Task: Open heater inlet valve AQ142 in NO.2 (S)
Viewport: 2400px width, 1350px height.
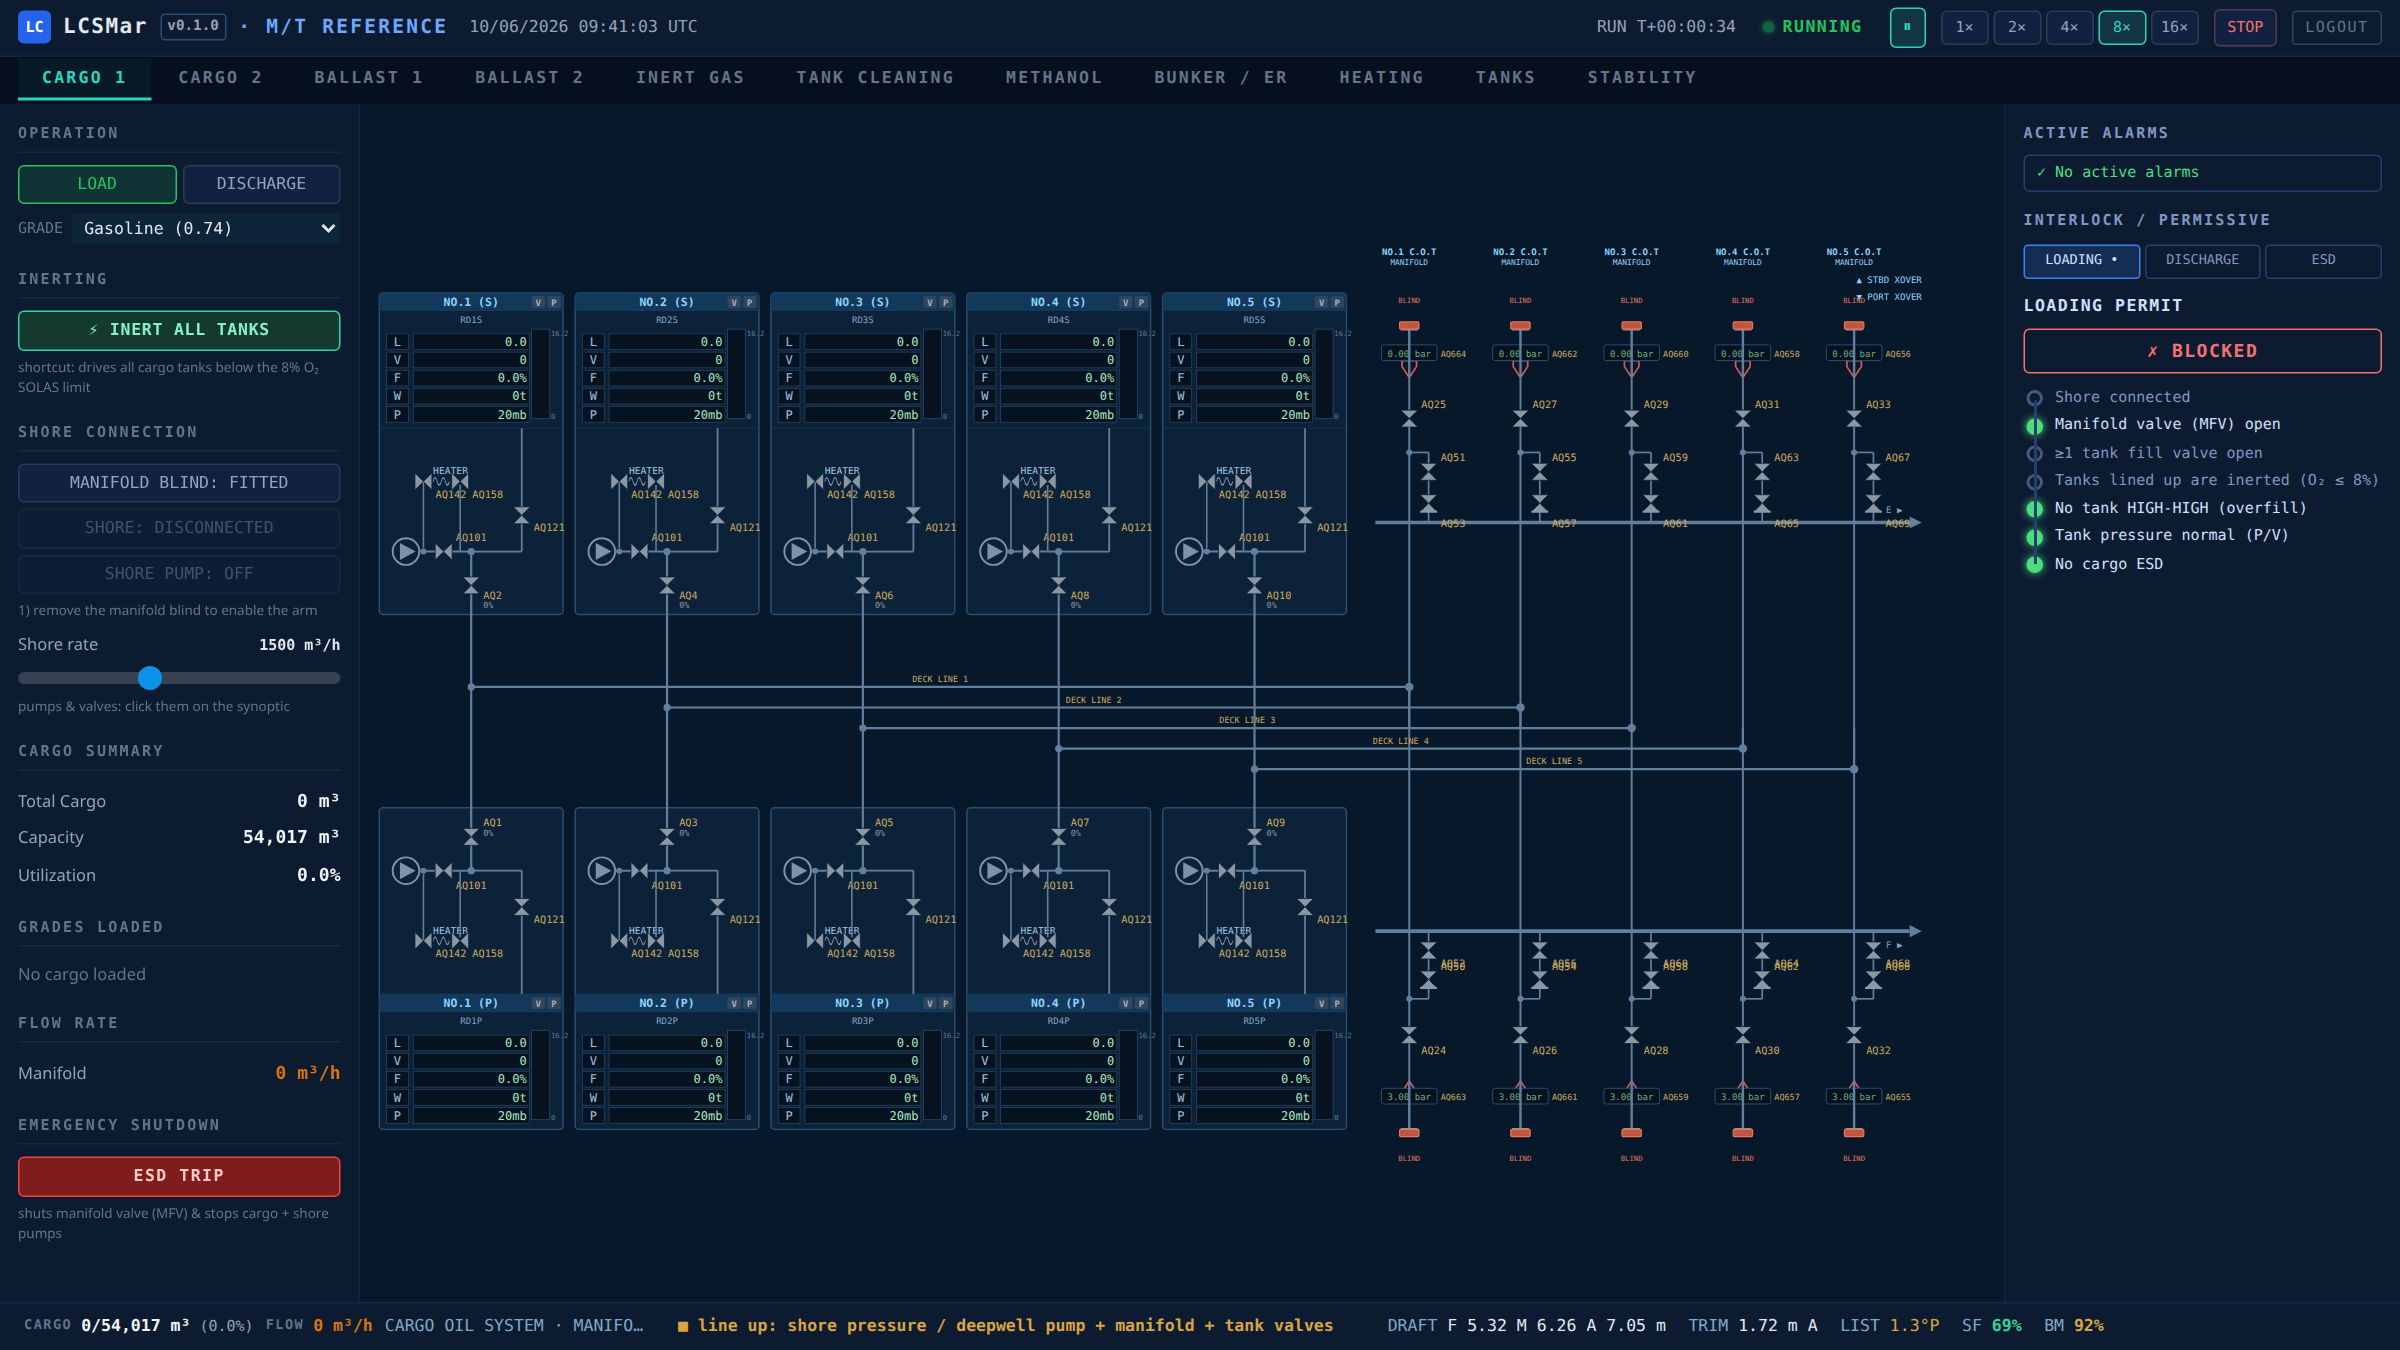Action: (620, 481)
